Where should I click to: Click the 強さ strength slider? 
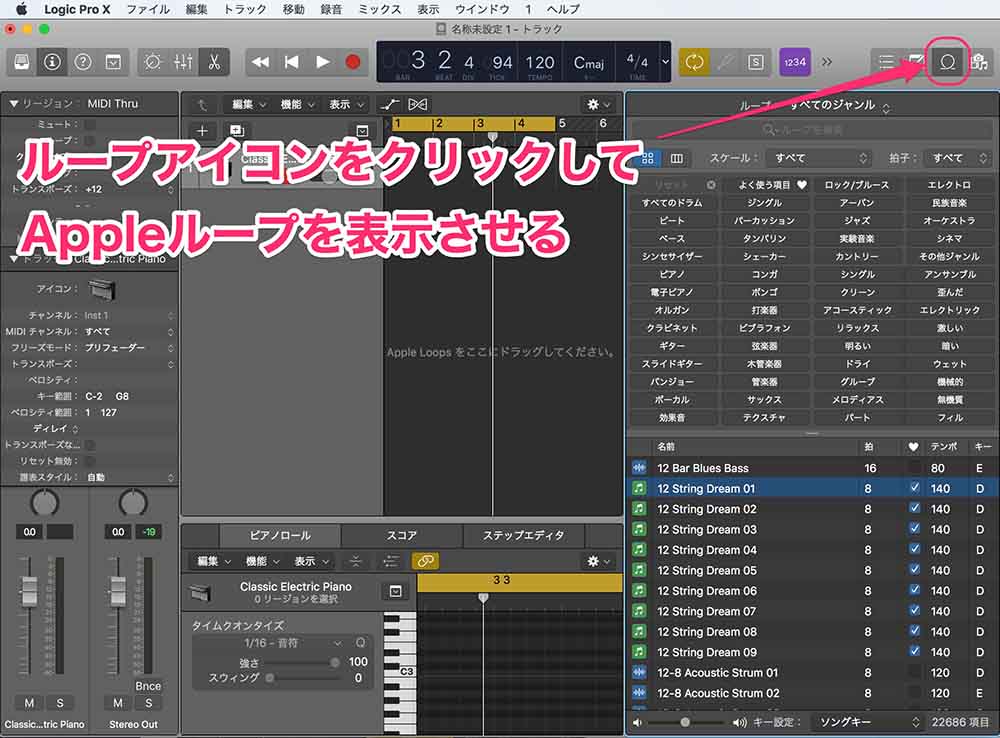303,662
